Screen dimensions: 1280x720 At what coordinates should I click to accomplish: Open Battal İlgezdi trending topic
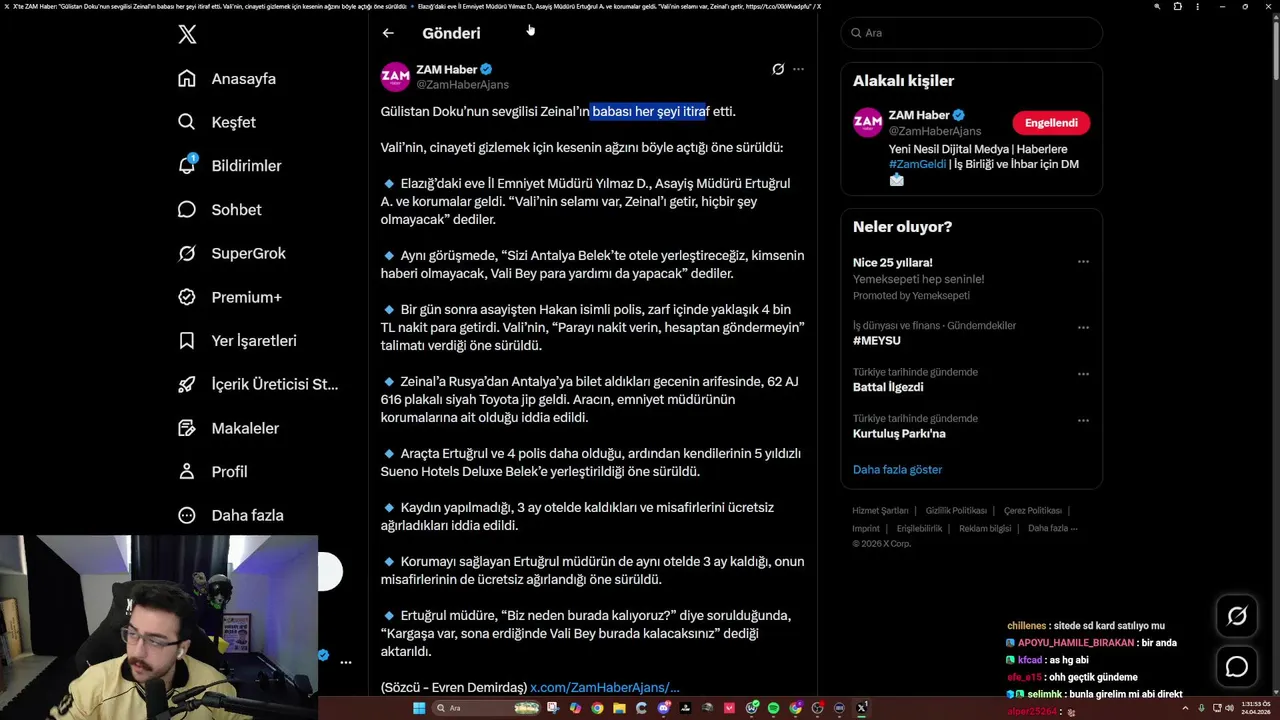[x=888, y=387]
